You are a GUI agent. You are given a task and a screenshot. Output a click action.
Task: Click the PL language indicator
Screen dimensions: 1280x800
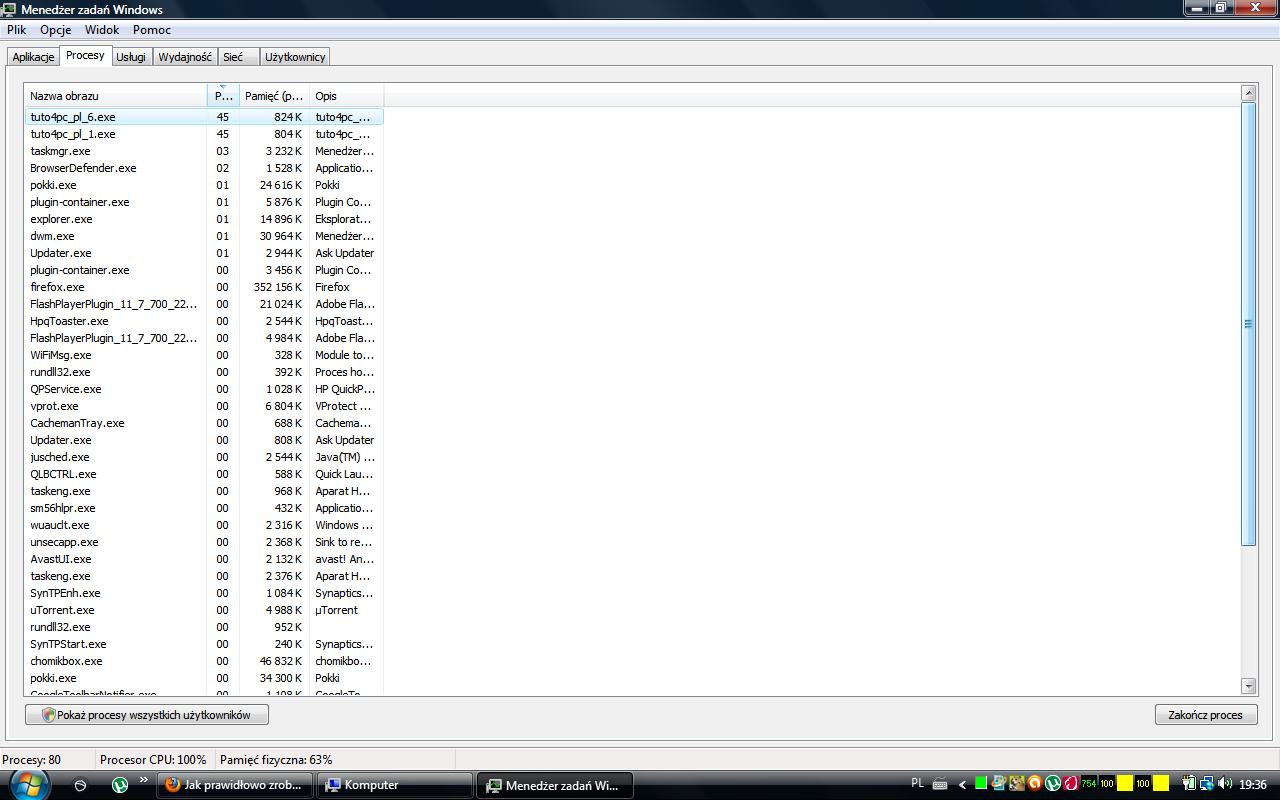pos(918,784)
